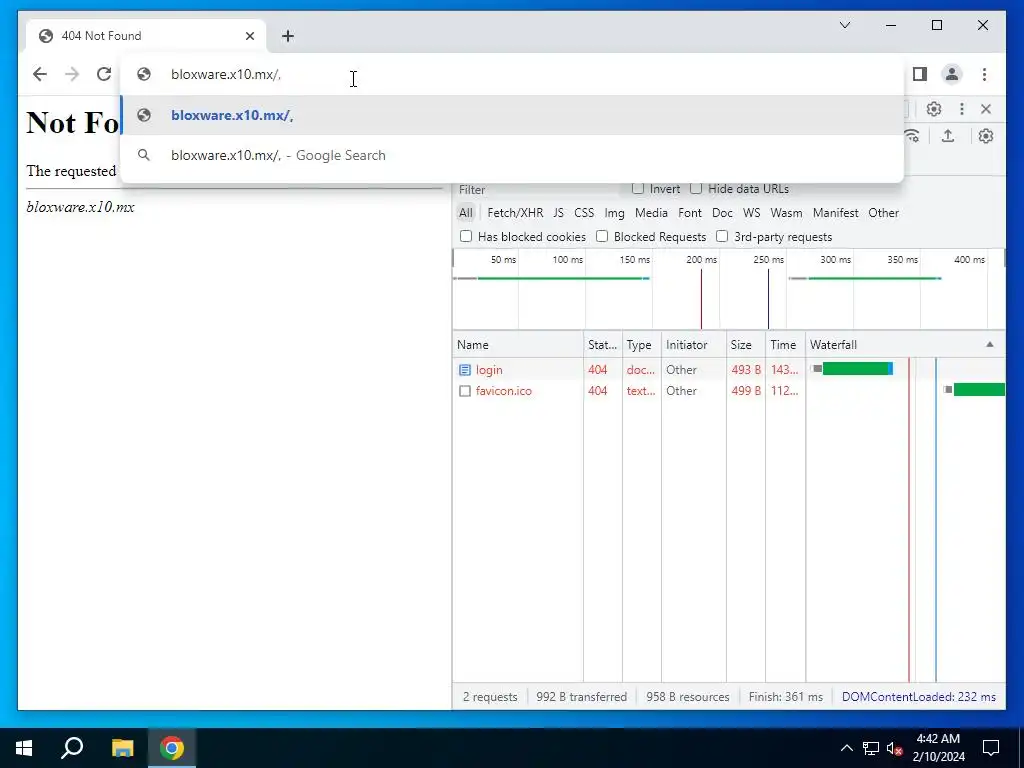The image size is (1024, 768).
Task: Toggle the Waterfall sort arrow
Action: 989,345
